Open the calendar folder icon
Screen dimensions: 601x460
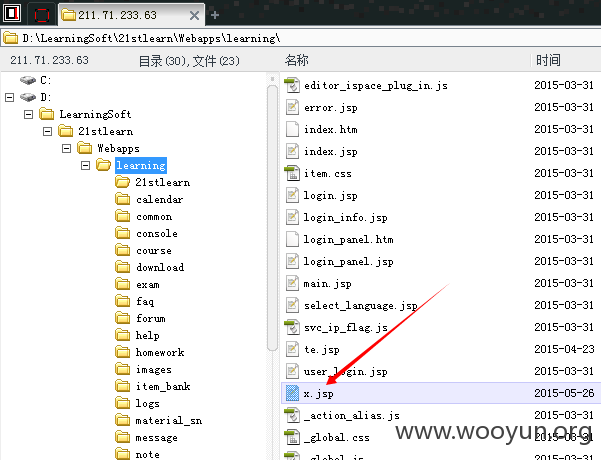coord(123,199)
